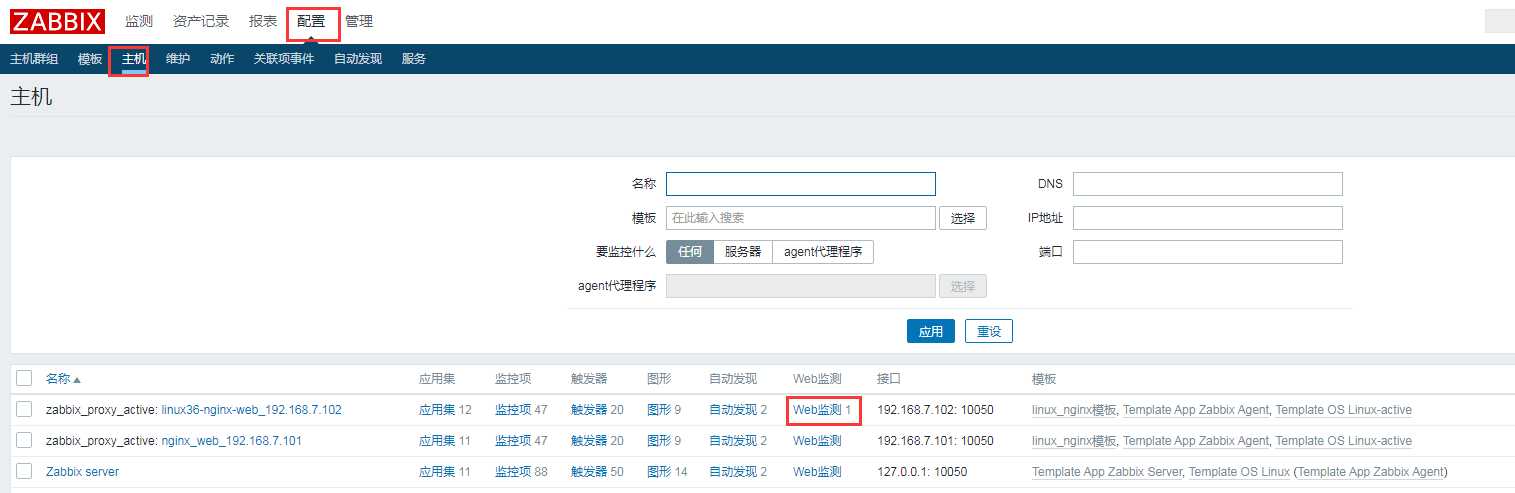1515x493 pixels.
Task: Open 图形 9 for linux36-nginx-web host
Action: click(659, 410)
